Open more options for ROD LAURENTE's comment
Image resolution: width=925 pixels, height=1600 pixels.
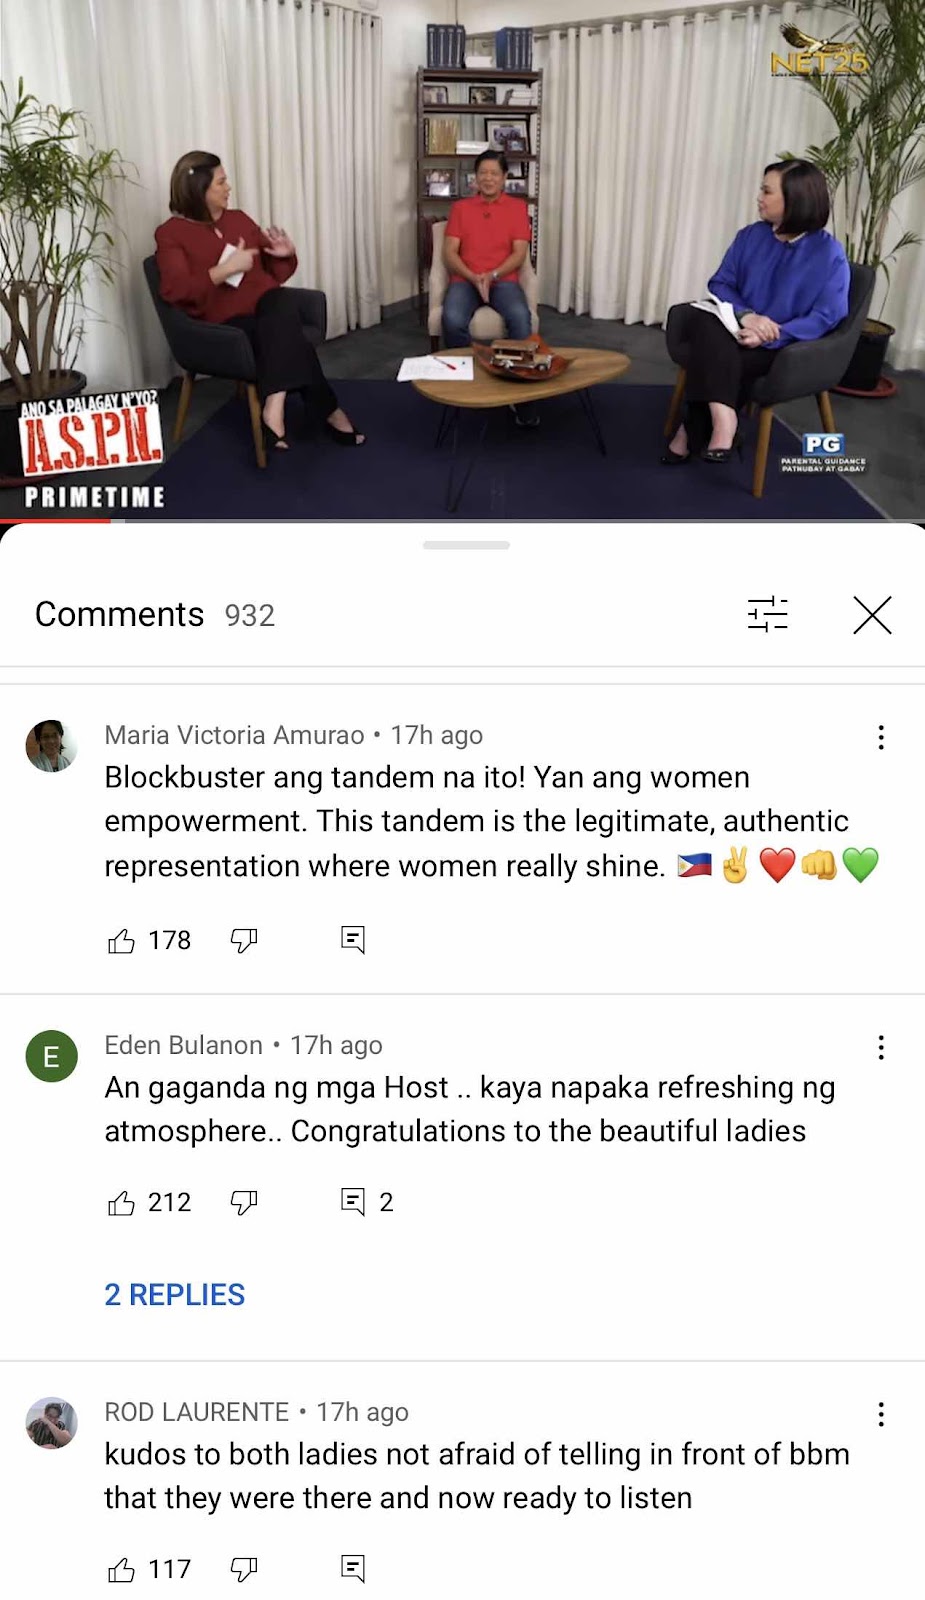click(x=881, y=1414)
